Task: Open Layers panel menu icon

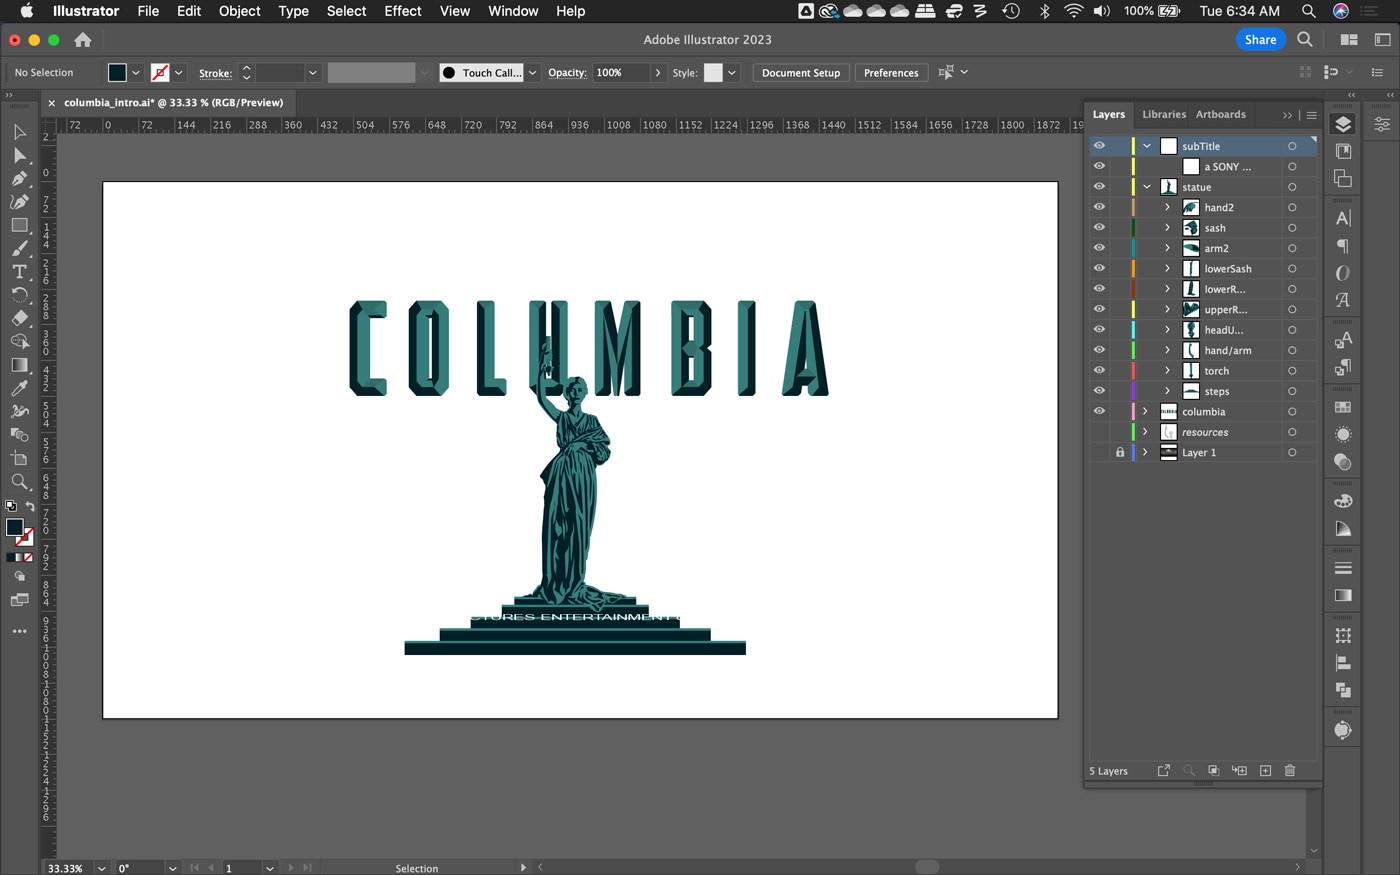Action: click(x=1311, y=115)
